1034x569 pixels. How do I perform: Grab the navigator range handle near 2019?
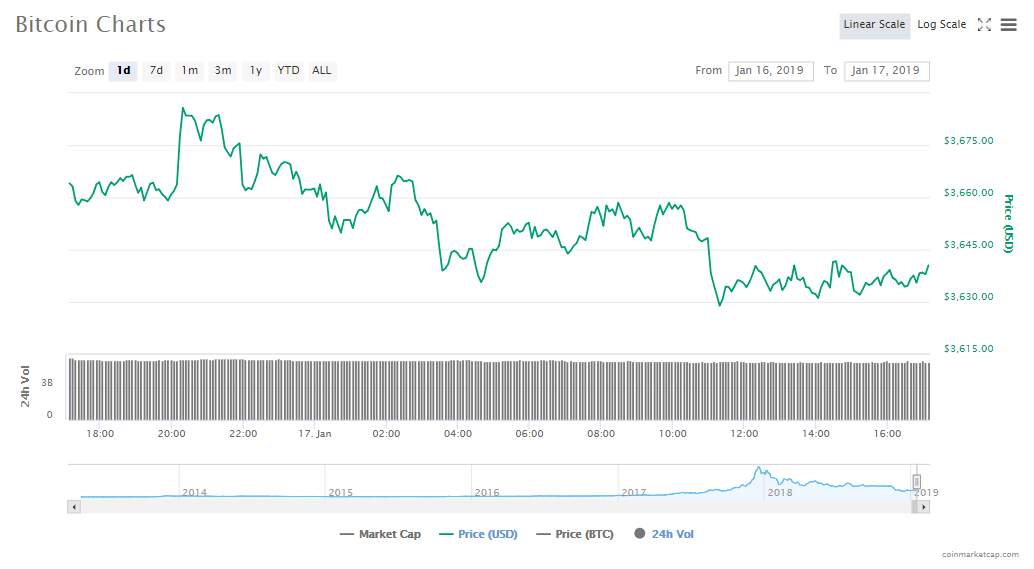pos(916,482)
